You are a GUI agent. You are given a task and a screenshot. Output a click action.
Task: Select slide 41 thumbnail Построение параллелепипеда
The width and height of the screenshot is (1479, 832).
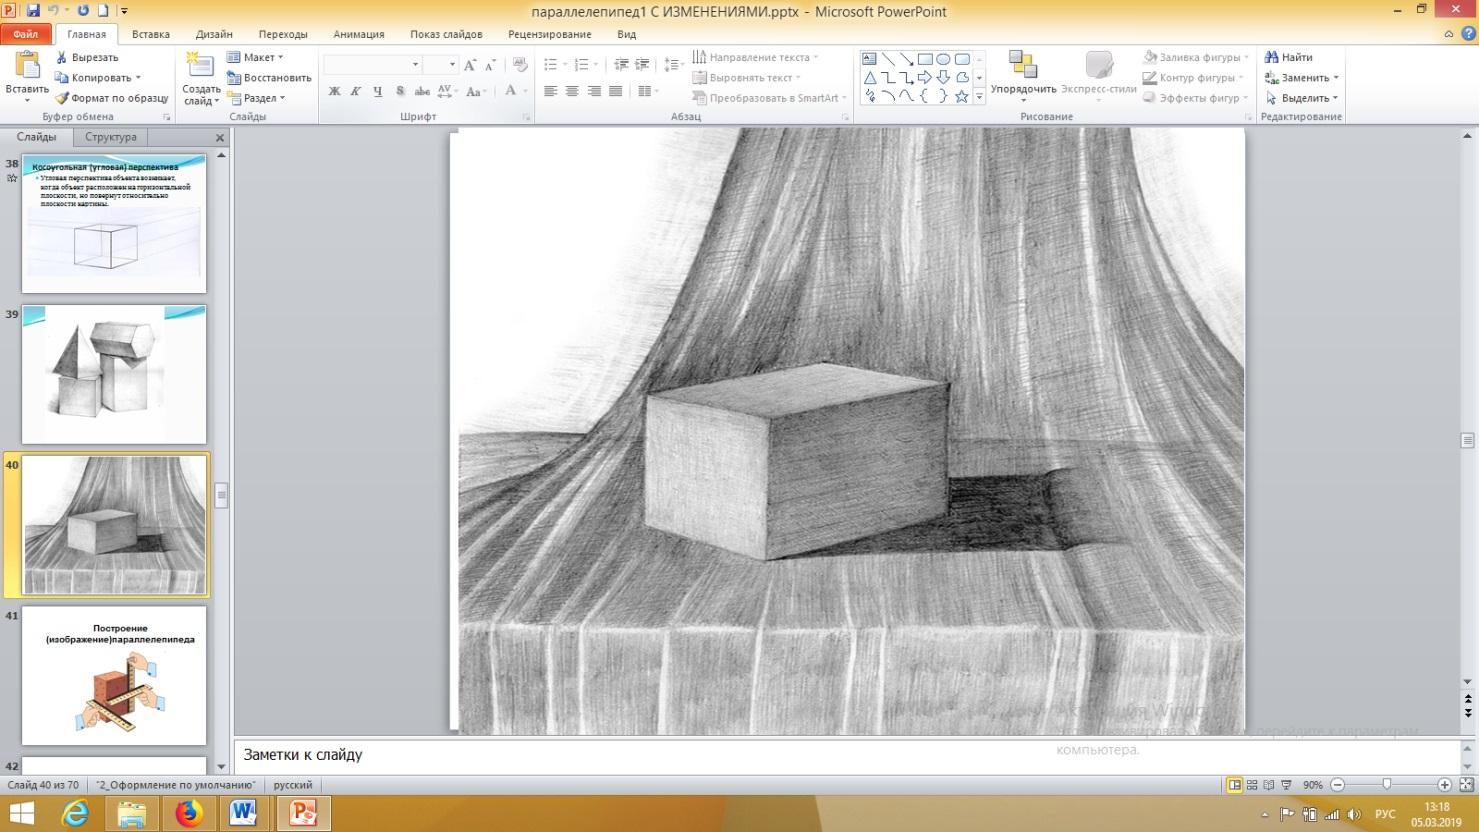click(x=114, y=675)
